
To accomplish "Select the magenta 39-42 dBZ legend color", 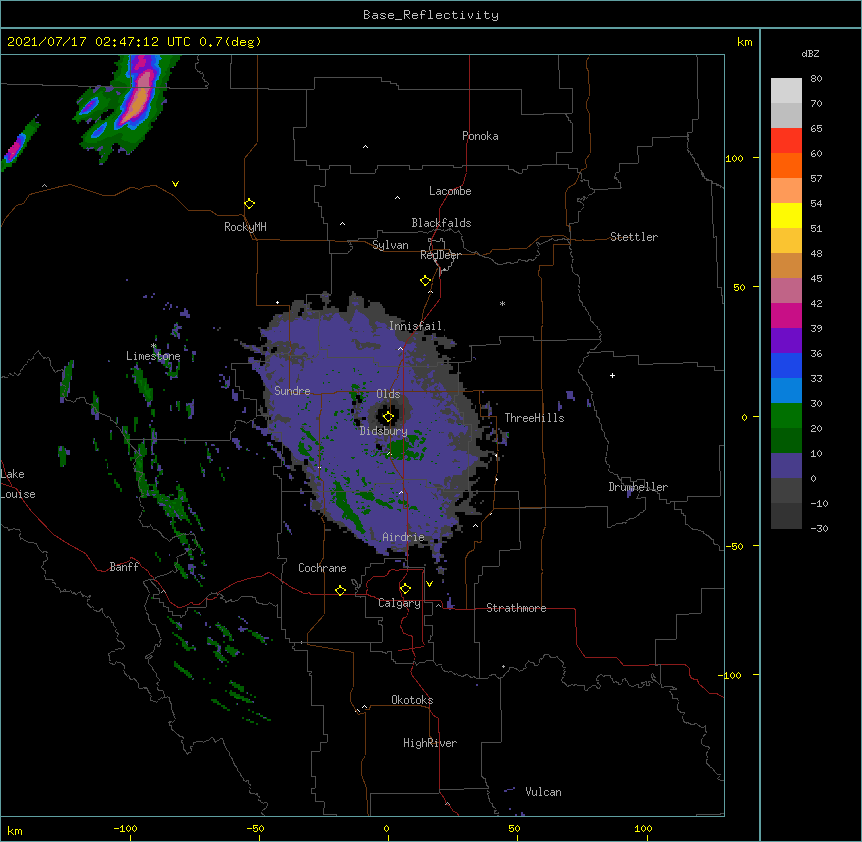I will coord(786,315).
